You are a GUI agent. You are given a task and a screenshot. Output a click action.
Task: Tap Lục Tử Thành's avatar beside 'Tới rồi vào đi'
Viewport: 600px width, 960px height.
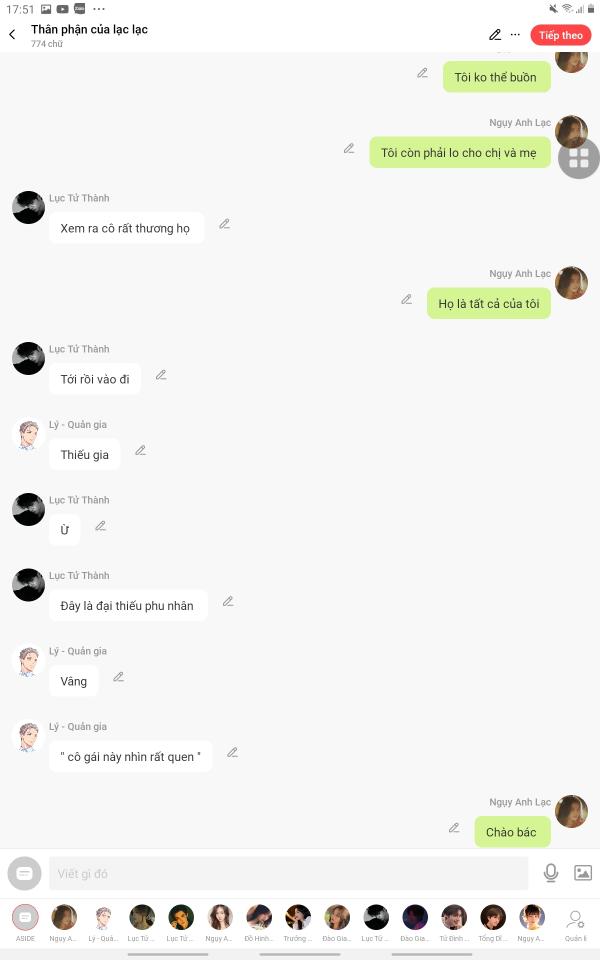[28, 359]
